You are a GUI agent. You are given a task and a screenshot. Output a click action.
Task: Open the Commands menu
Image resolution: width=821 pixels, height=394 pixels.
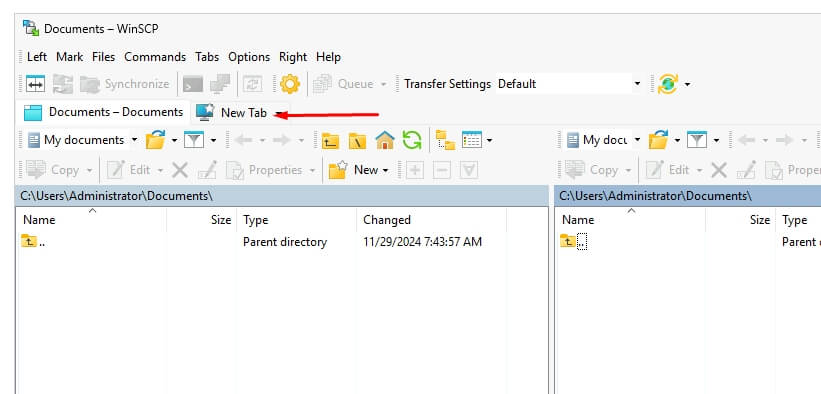[x=155, y=57]
